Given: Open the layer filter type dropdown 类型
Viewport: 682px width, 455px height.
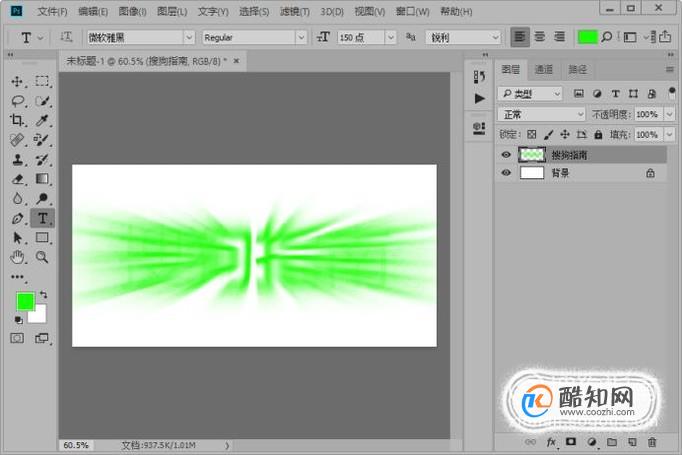Looking at the screenshot, I should [x=530, y=94].
